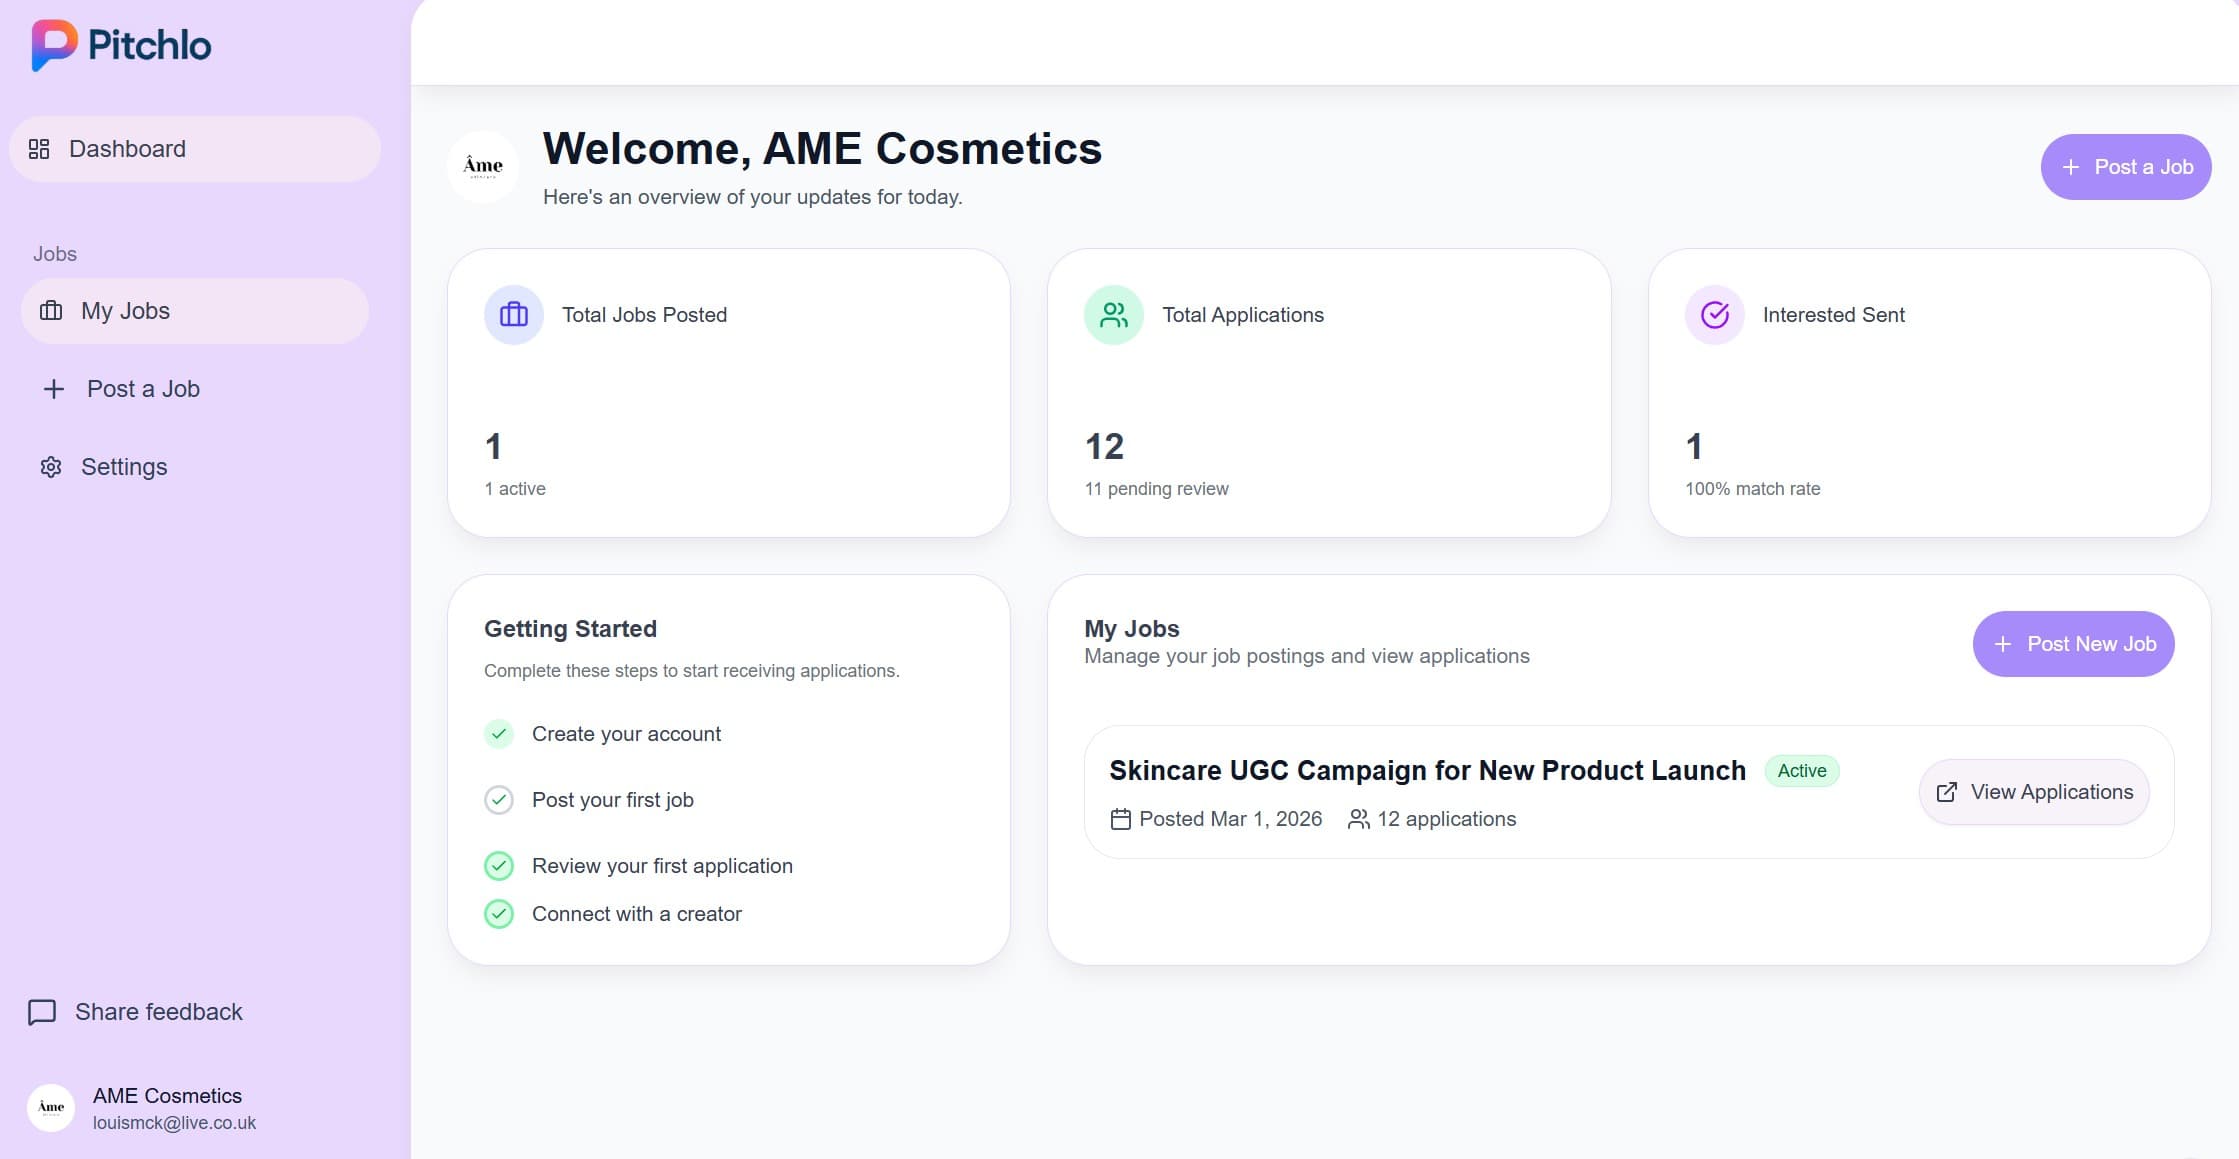
Task: Click the Total Applications people icon
Action: pyautogui.click(x=1112, y=314)
